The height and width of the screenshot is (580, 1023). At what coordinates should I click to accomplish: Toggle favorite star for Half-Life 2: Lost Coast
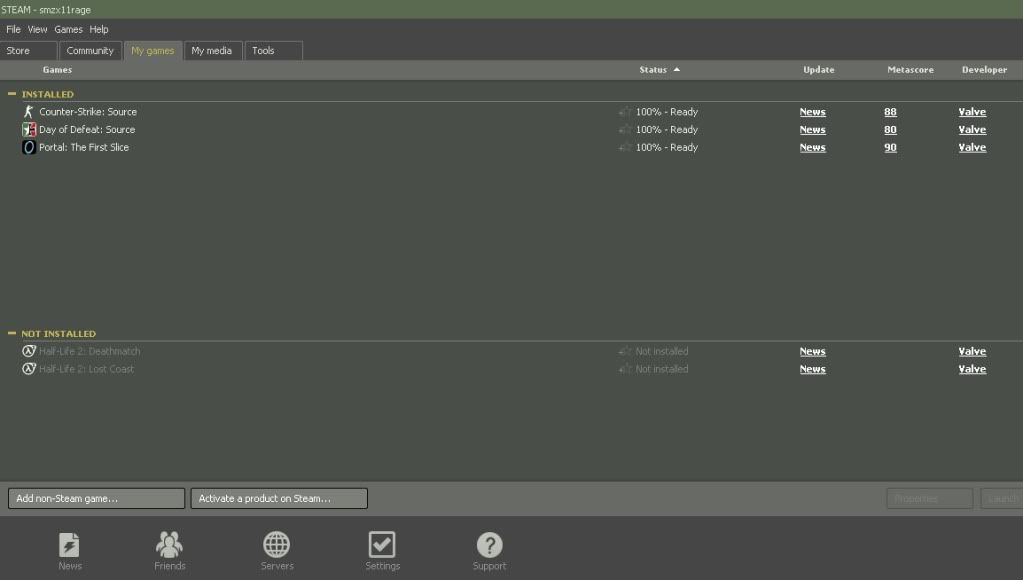click(x=625, y=369)
